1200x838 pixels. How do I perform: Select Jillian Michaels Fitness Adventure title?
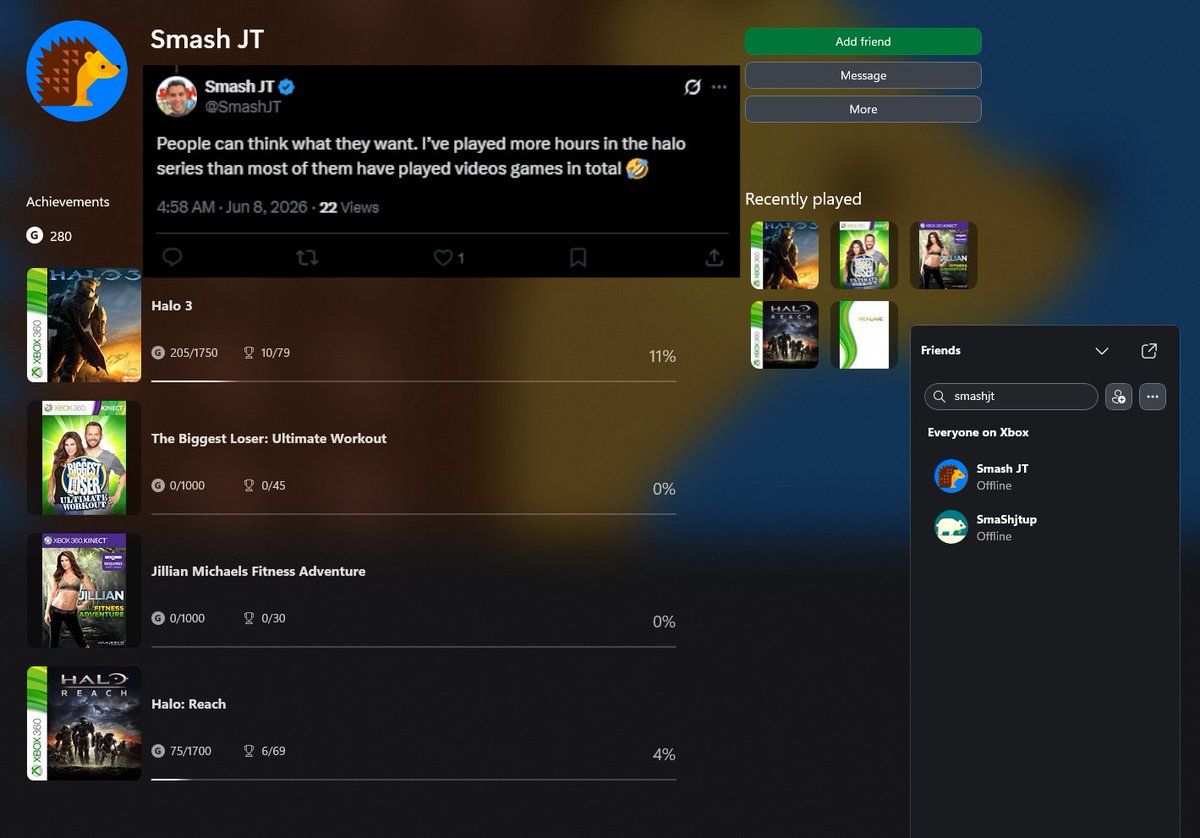tap(258, 571)
